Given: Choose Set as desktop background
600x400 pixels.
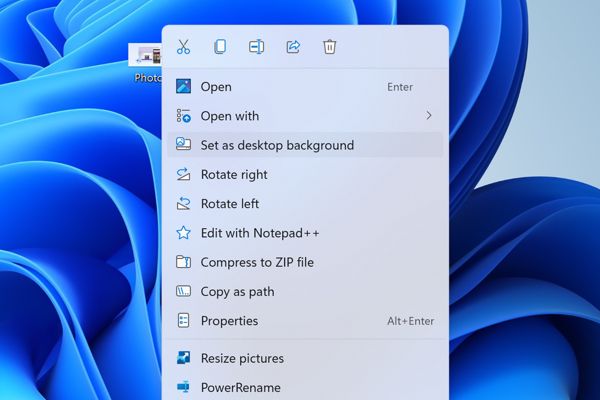Looking at the screenshot, I should pyautogui.click(x=305, y=145).
